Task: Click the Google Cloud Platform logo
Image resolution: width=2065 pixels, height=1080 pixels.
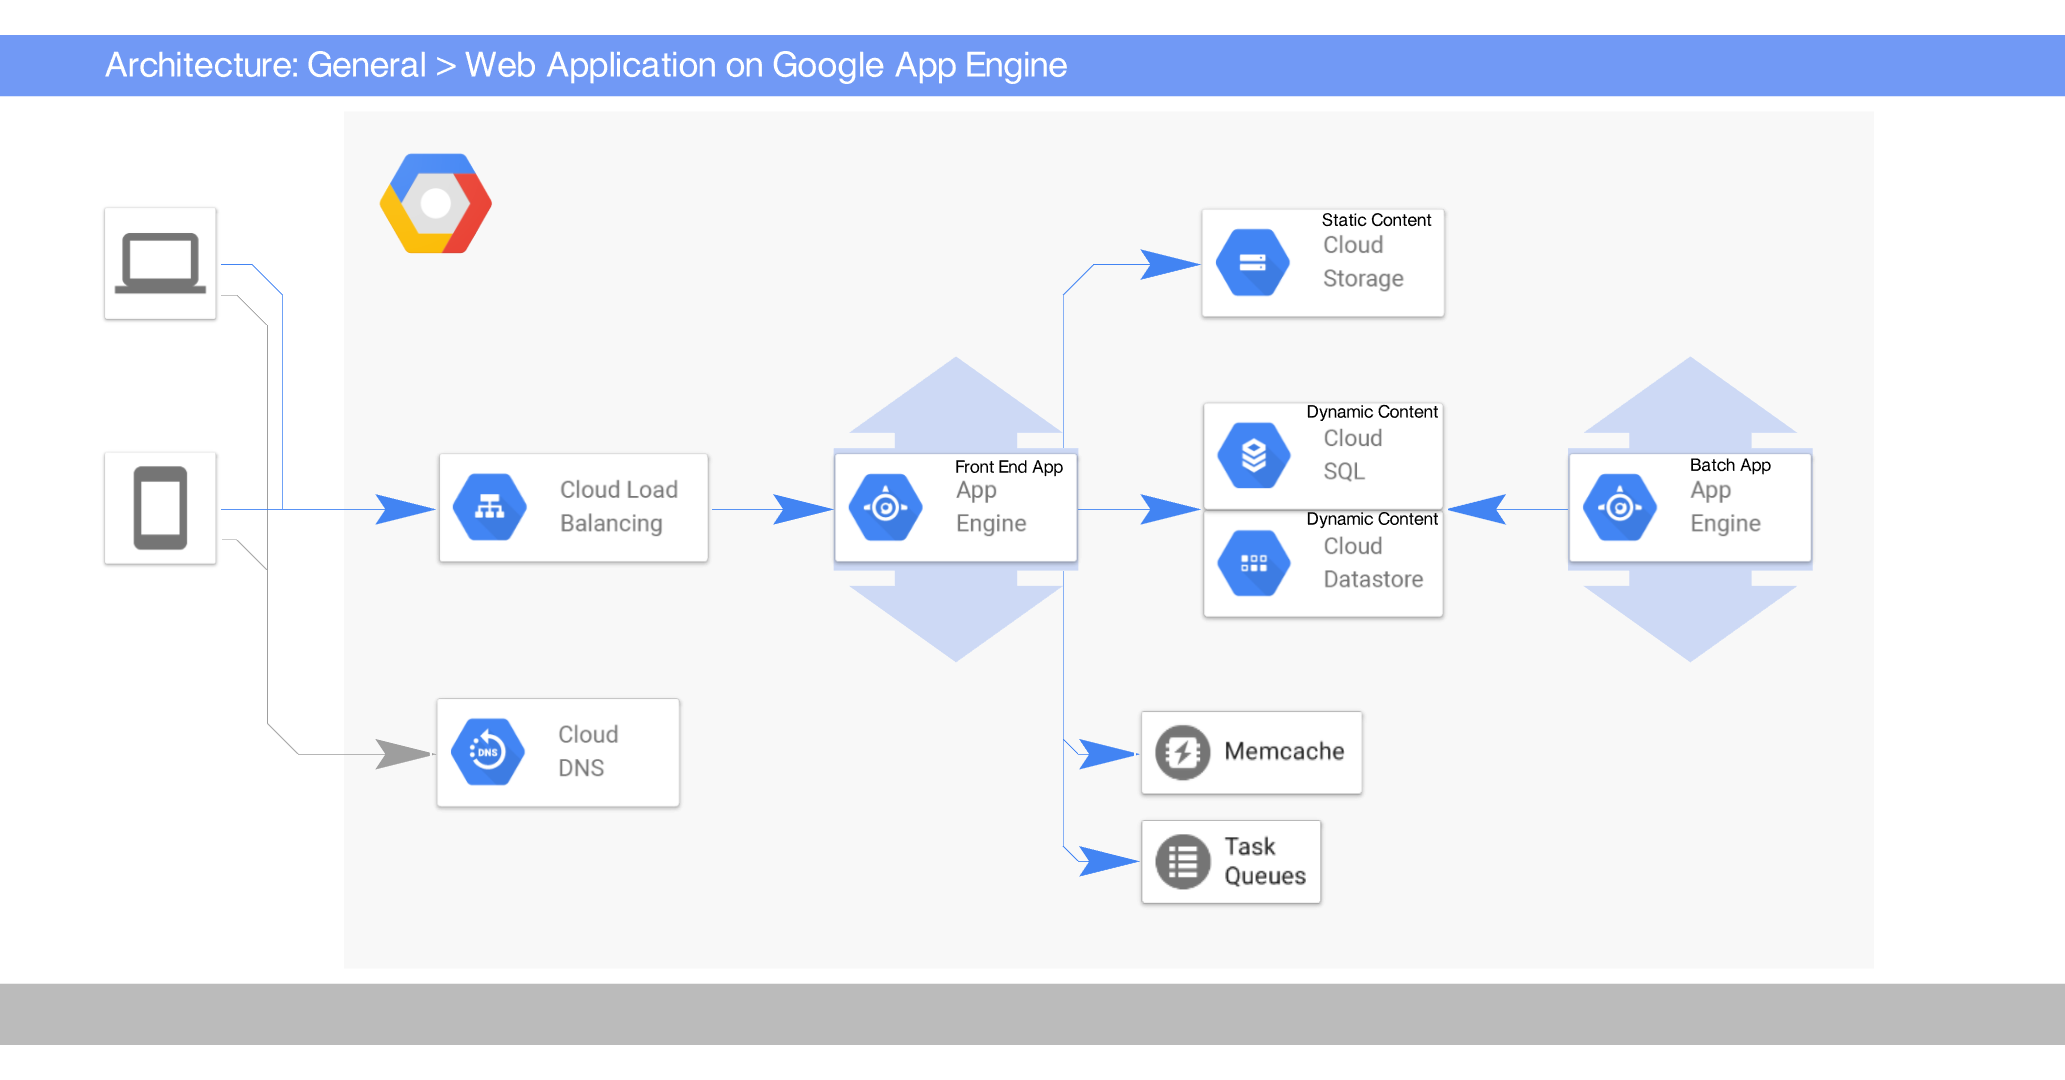Action: [x=436, y=204]
